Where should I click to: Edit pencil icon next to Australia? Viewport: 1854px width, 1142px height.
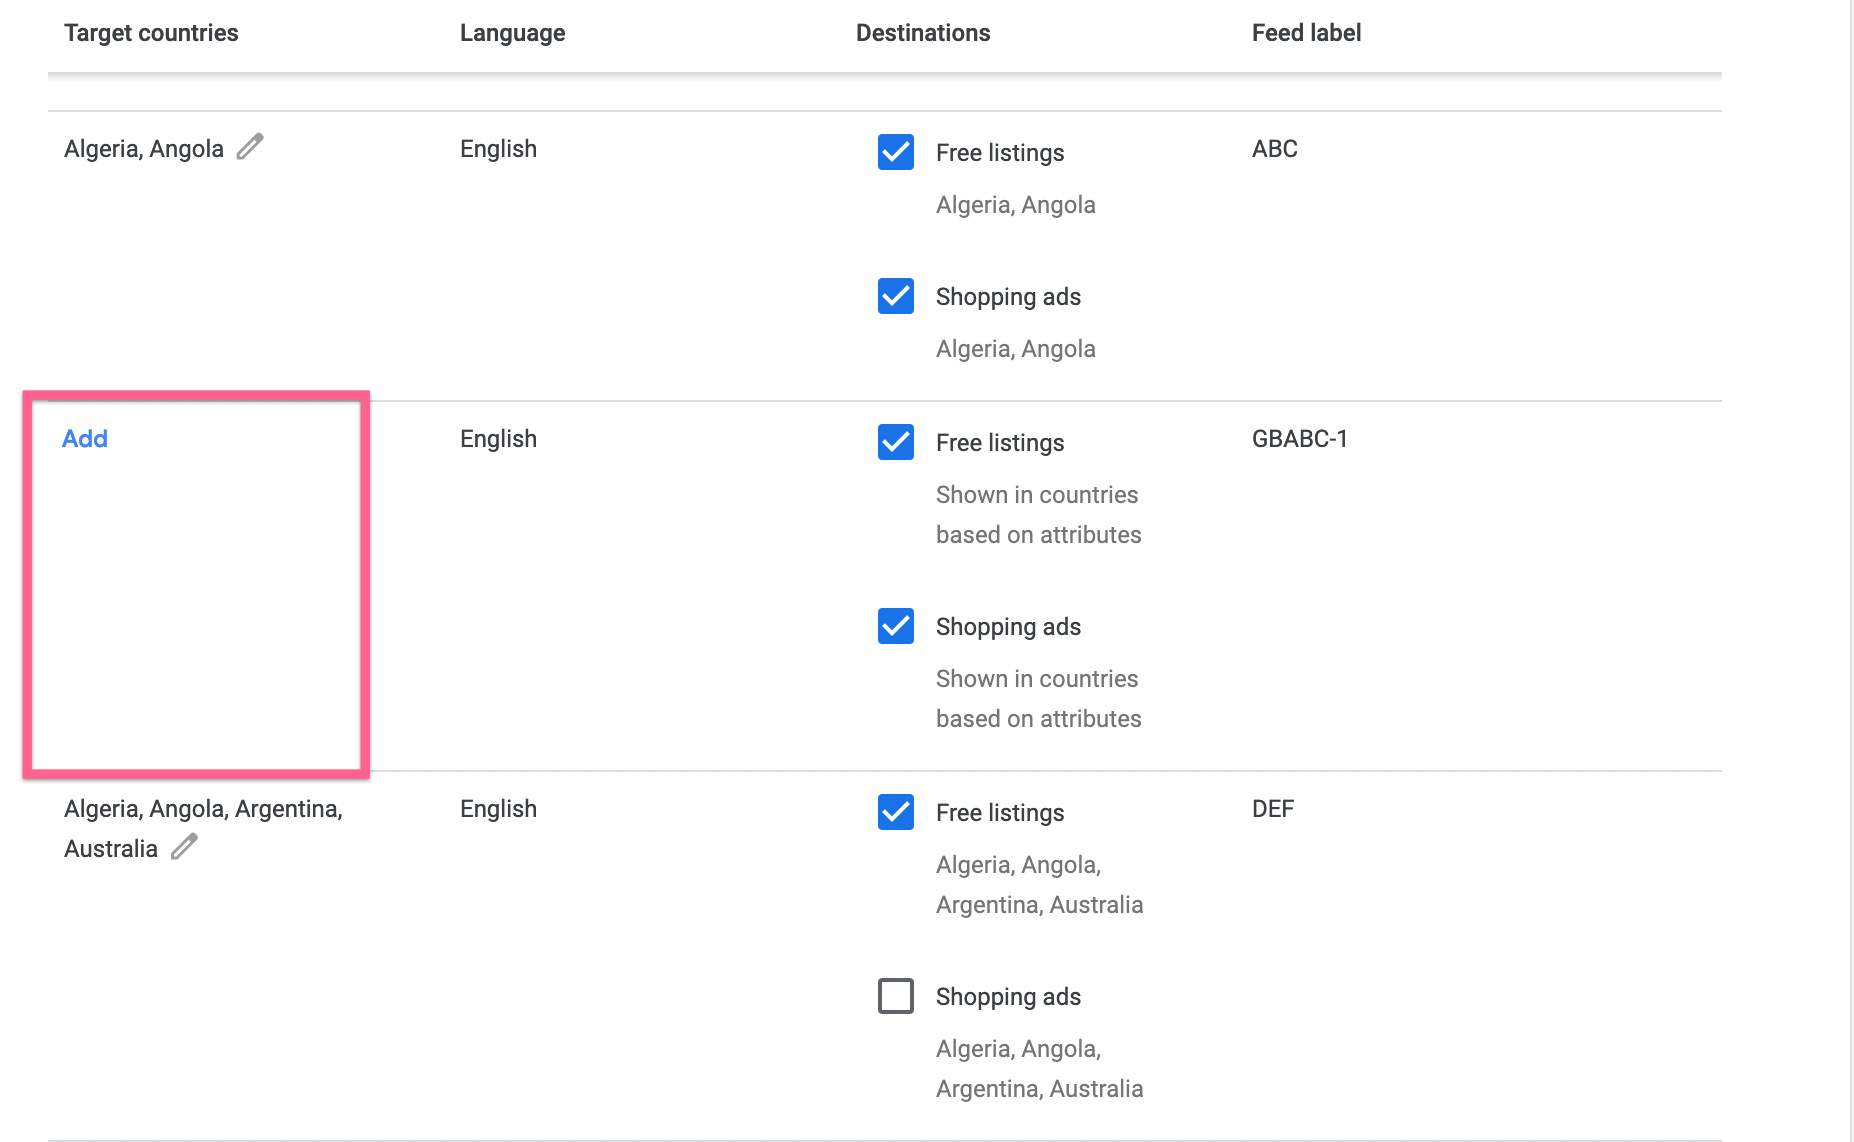click(184, 847)
